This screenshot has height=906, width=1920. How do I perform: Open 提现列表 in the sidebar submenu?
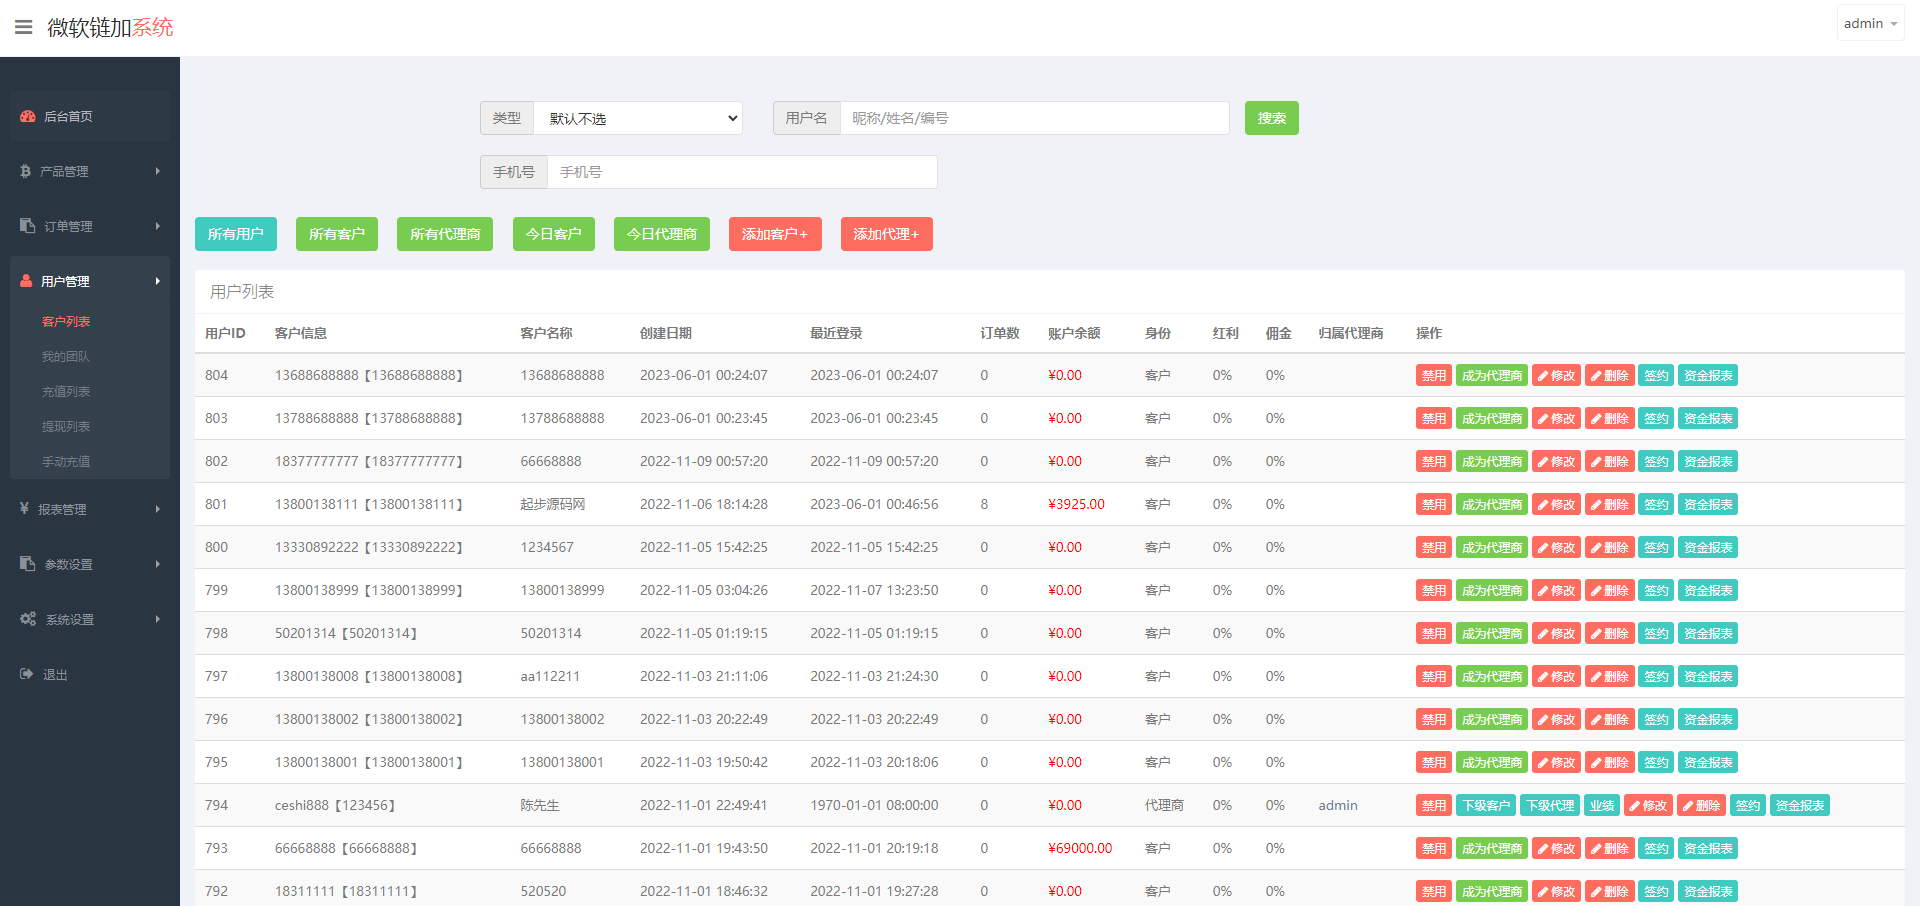click(x=66, y=427)
